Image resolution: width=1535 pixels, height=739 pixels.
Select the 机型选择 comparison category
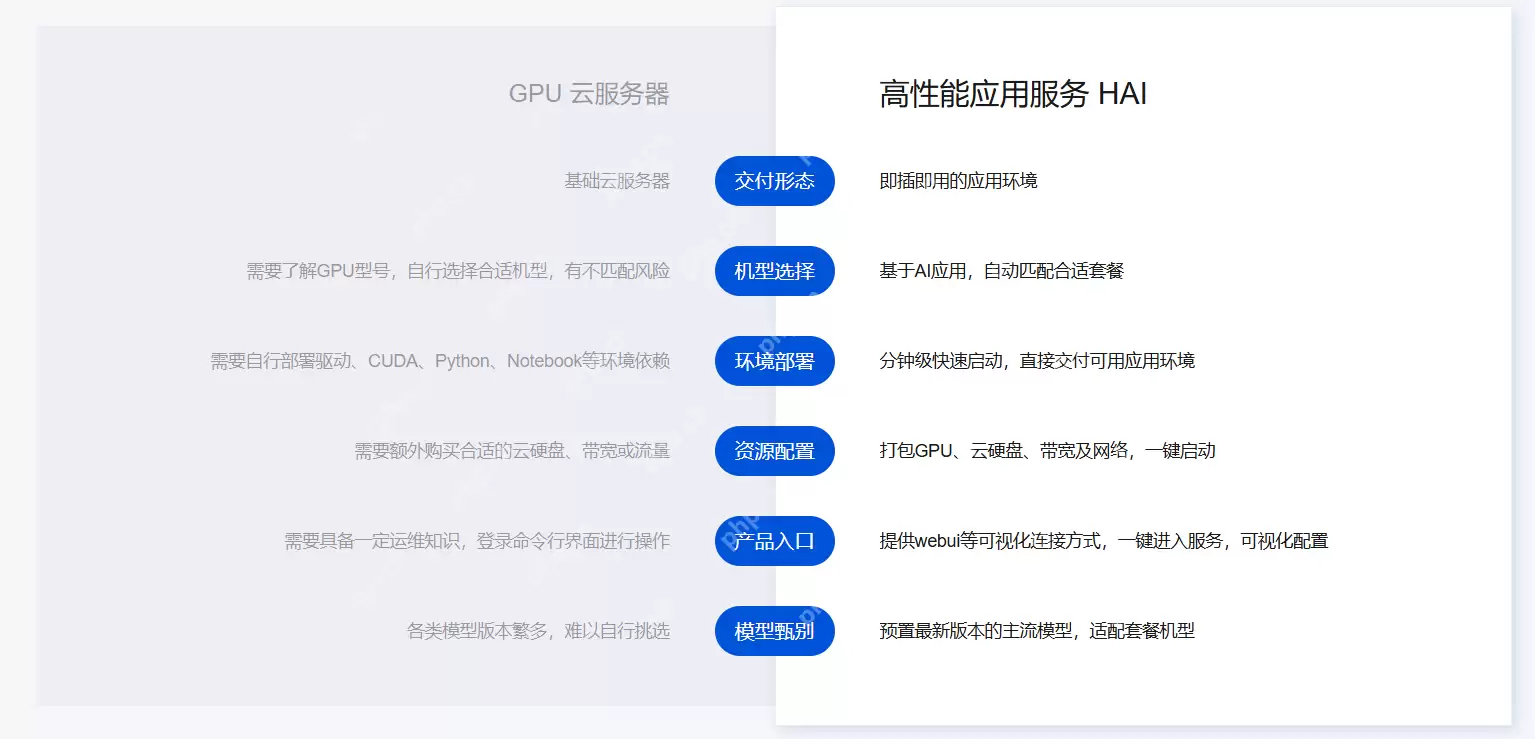click(775, 271)
